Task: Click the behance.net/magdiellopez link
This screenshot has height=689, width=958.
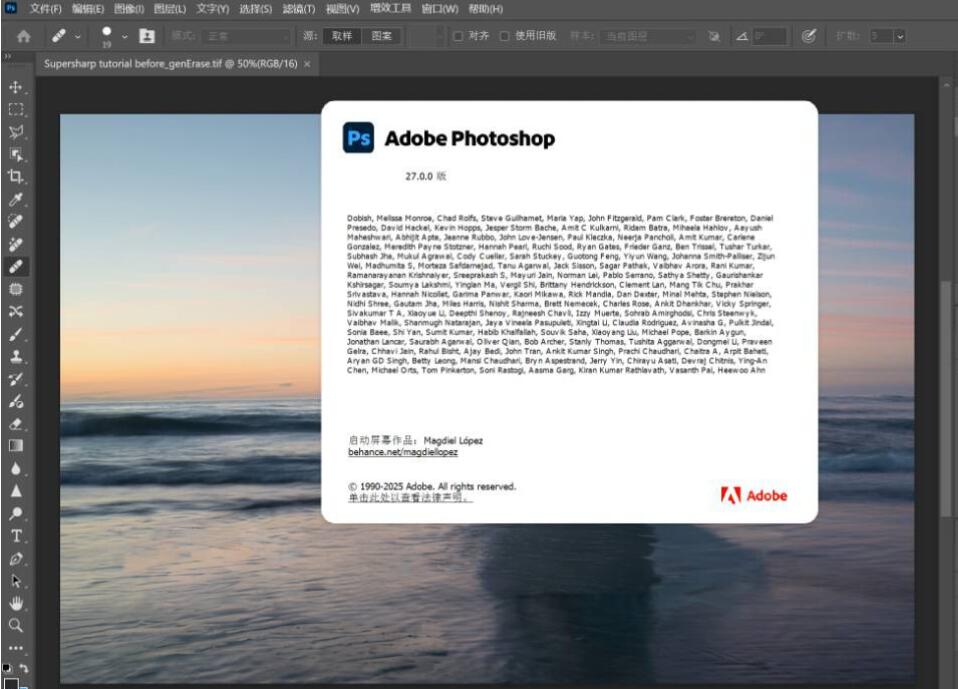Action: [x=403, y=452]
